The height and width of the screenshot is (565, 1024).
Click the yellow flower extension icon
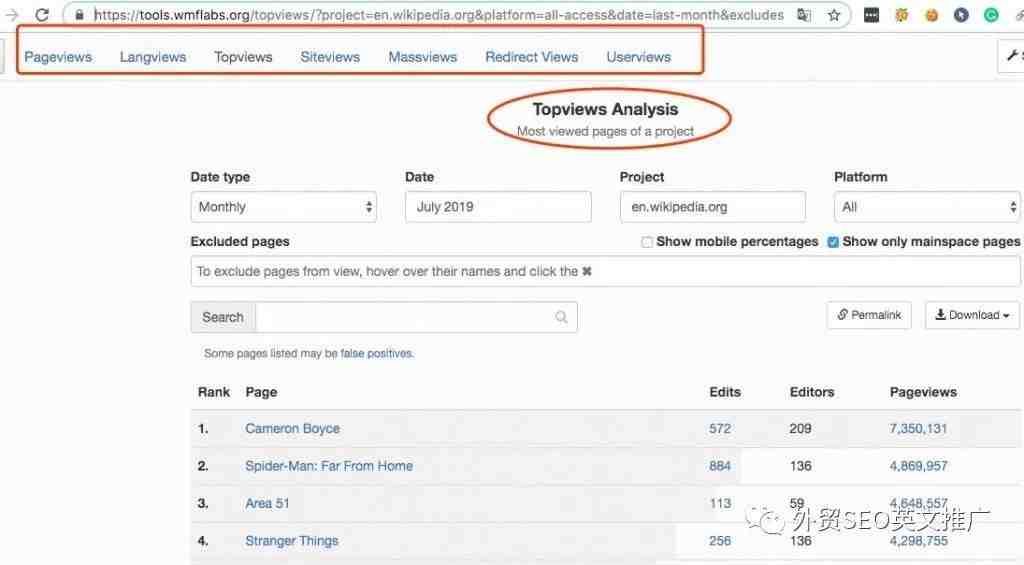pyautogui.click(x=901, y=14)
